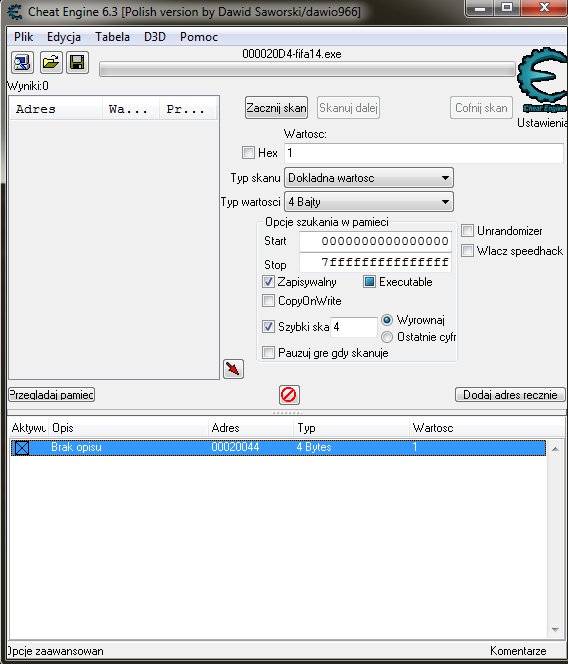Open the Edycja menu
This screenshot has width=568, height=664.
click(64, 37)
